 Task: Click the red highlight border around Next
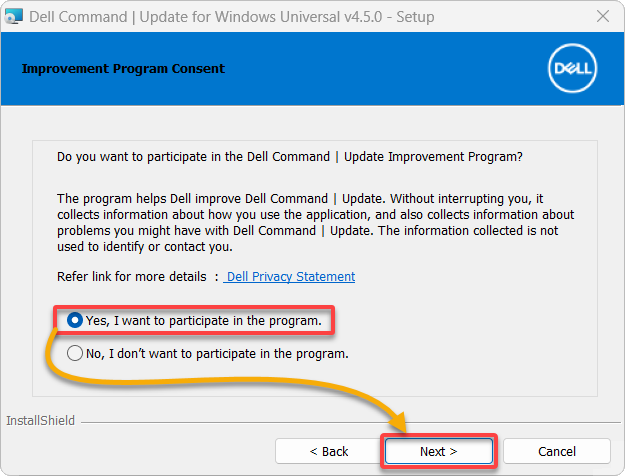click(x=438, y=436)
